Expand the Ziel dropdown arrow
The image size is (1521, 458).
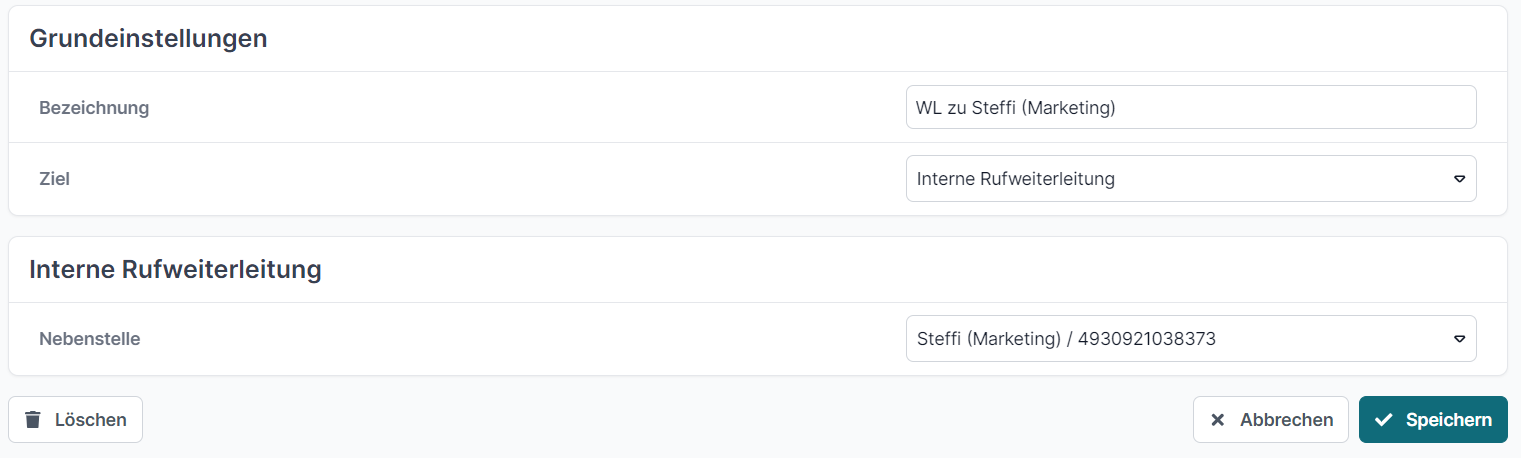(1459, 179)
